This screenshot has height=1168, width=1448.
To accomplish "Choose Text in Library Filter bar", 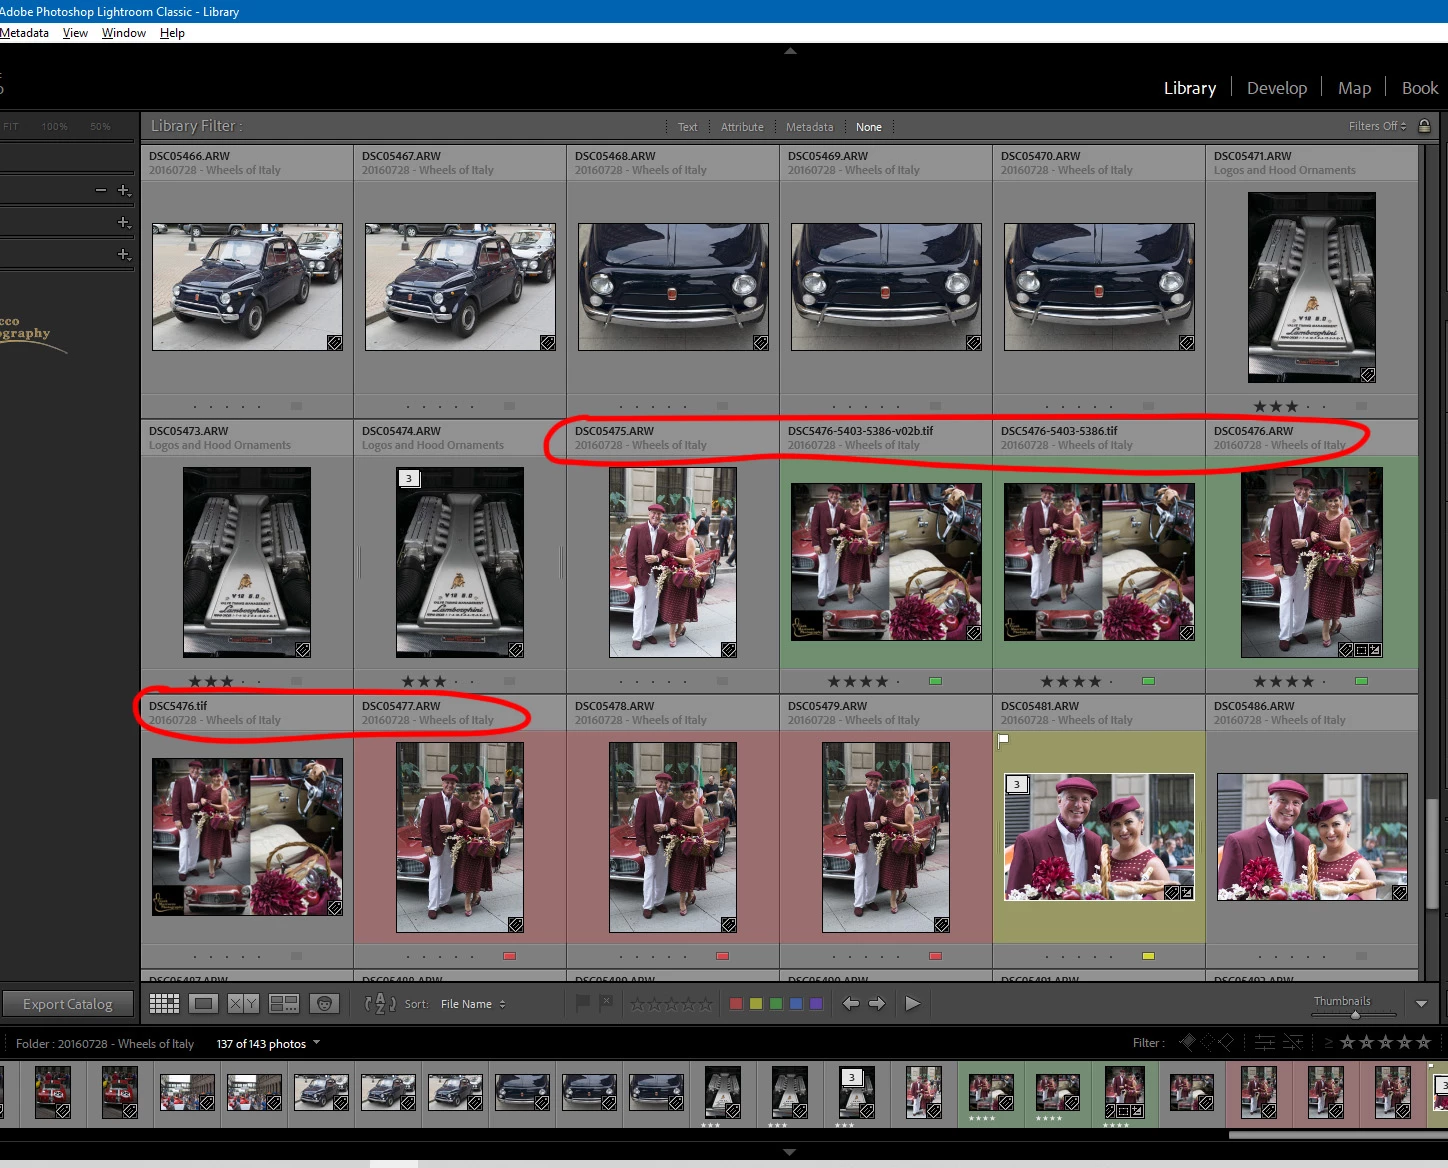I will (687, 127).
